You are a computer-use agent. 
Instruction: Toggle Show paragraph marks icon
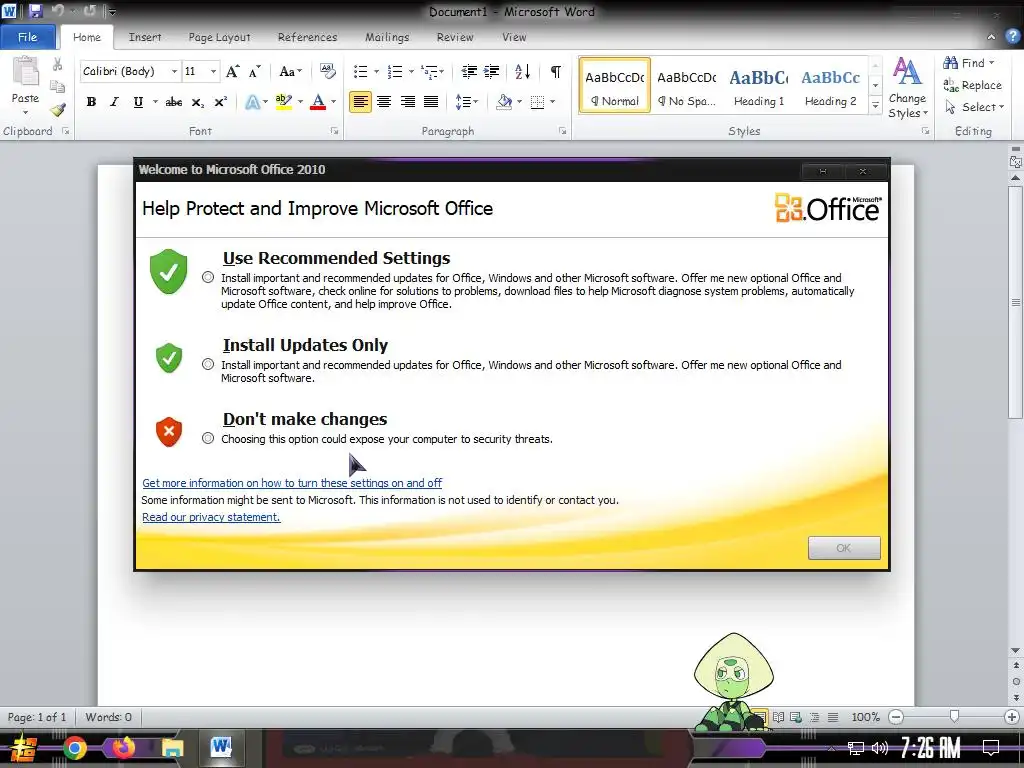point(556,71)
